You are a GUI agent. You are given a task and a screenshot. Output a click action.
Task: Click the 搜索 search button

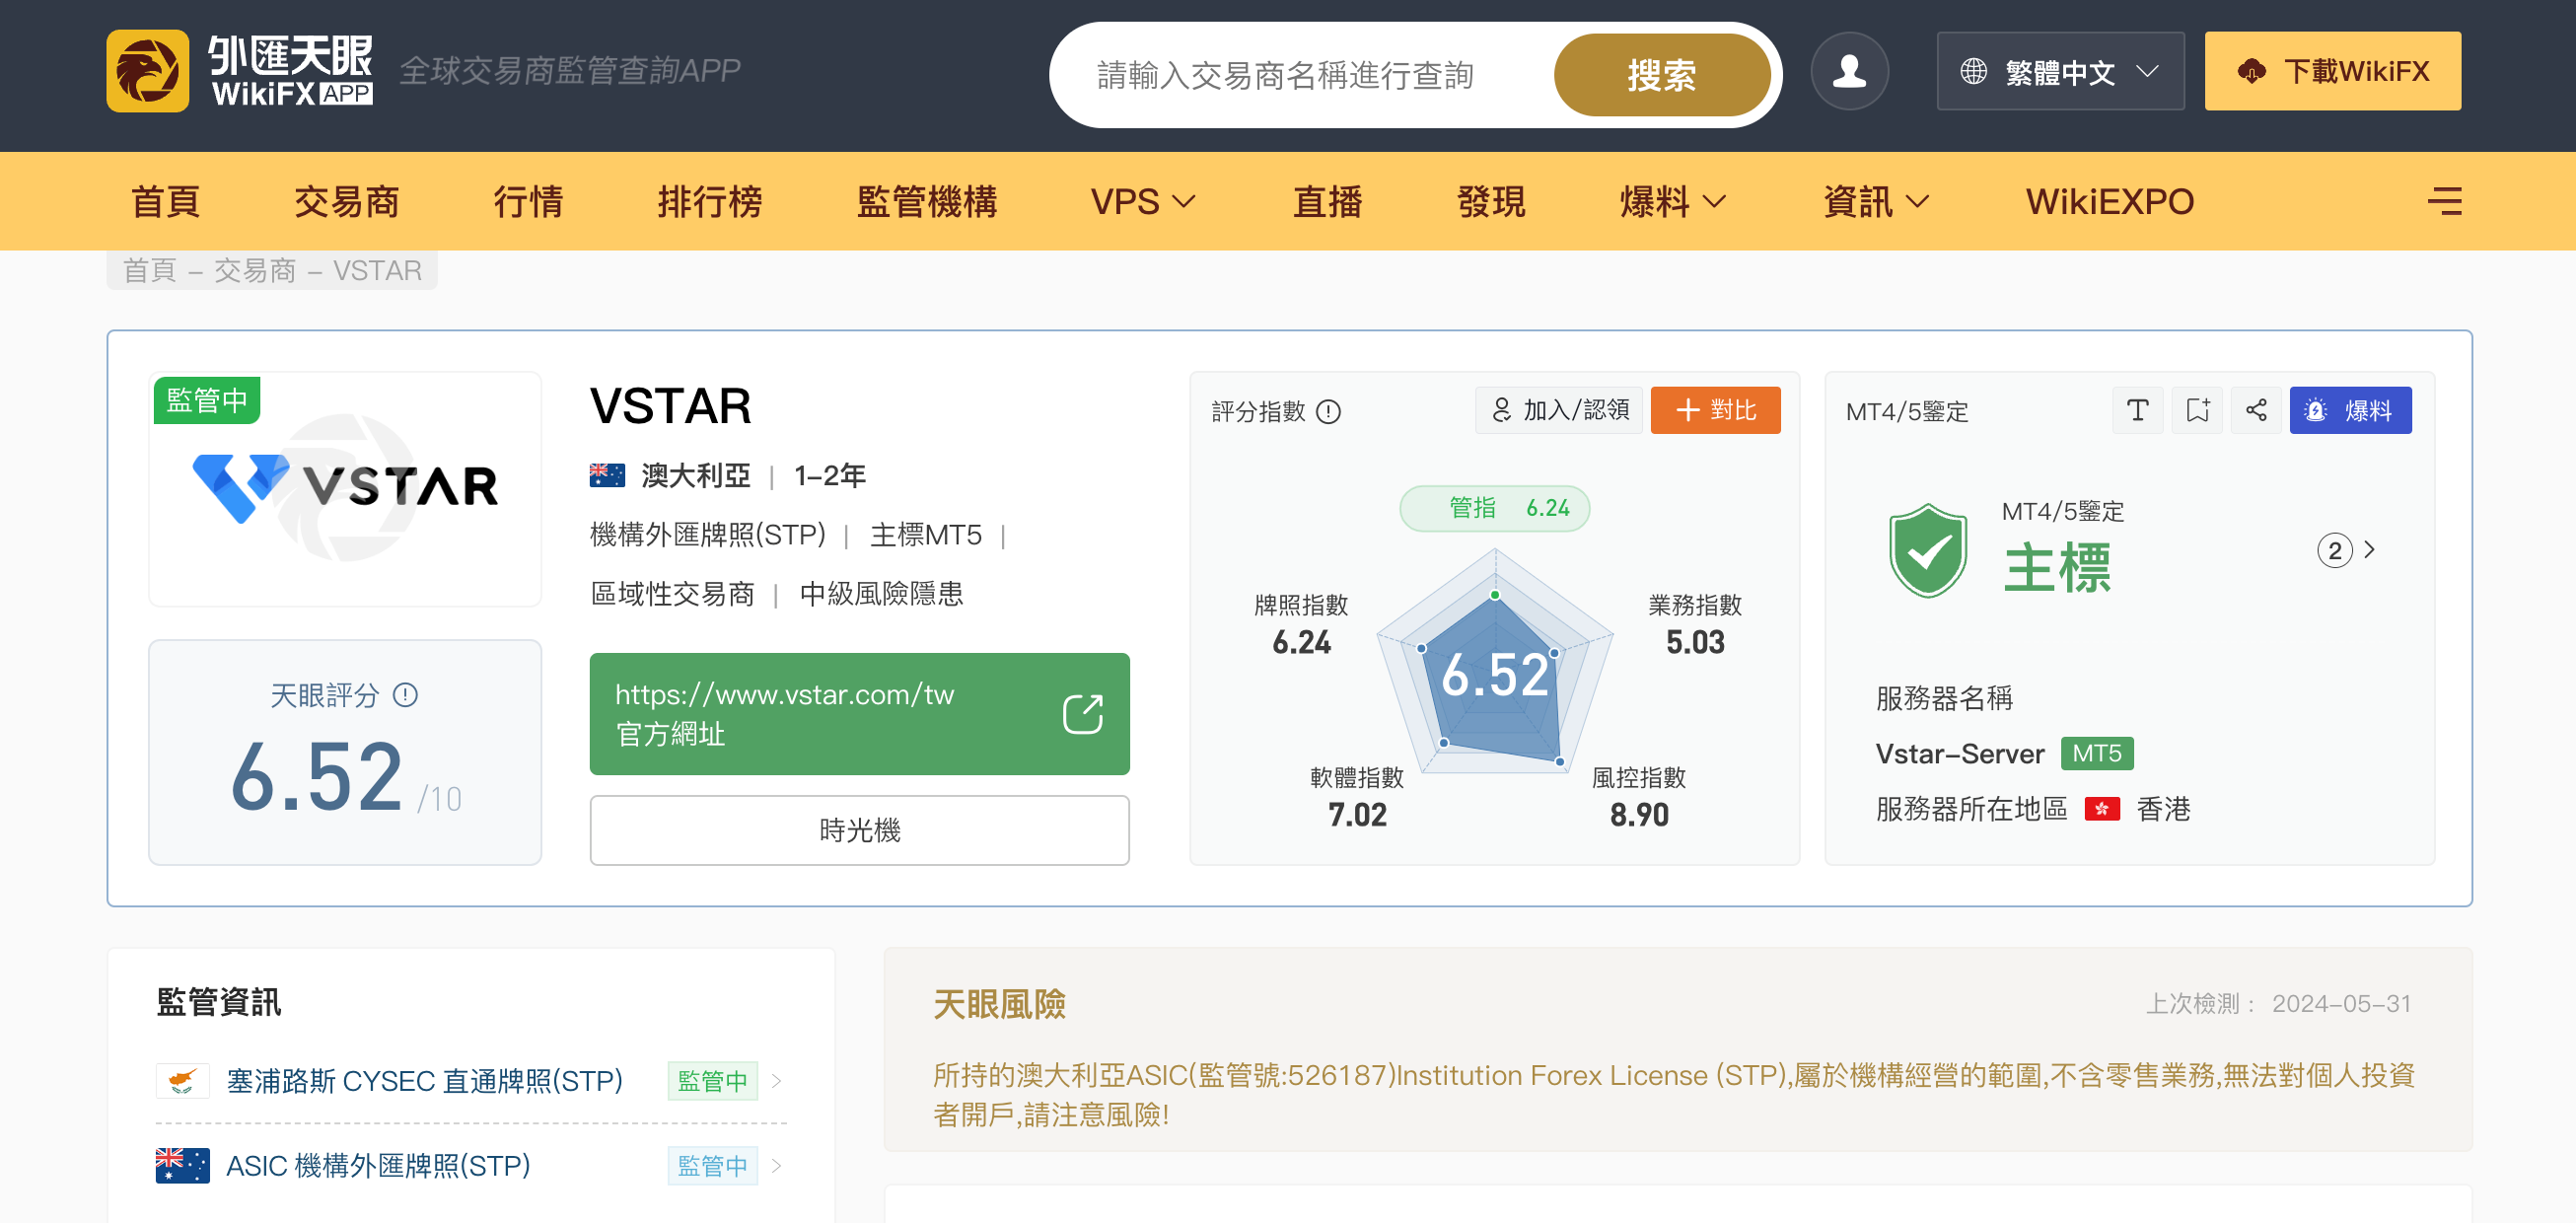(x=1661, y=74)
